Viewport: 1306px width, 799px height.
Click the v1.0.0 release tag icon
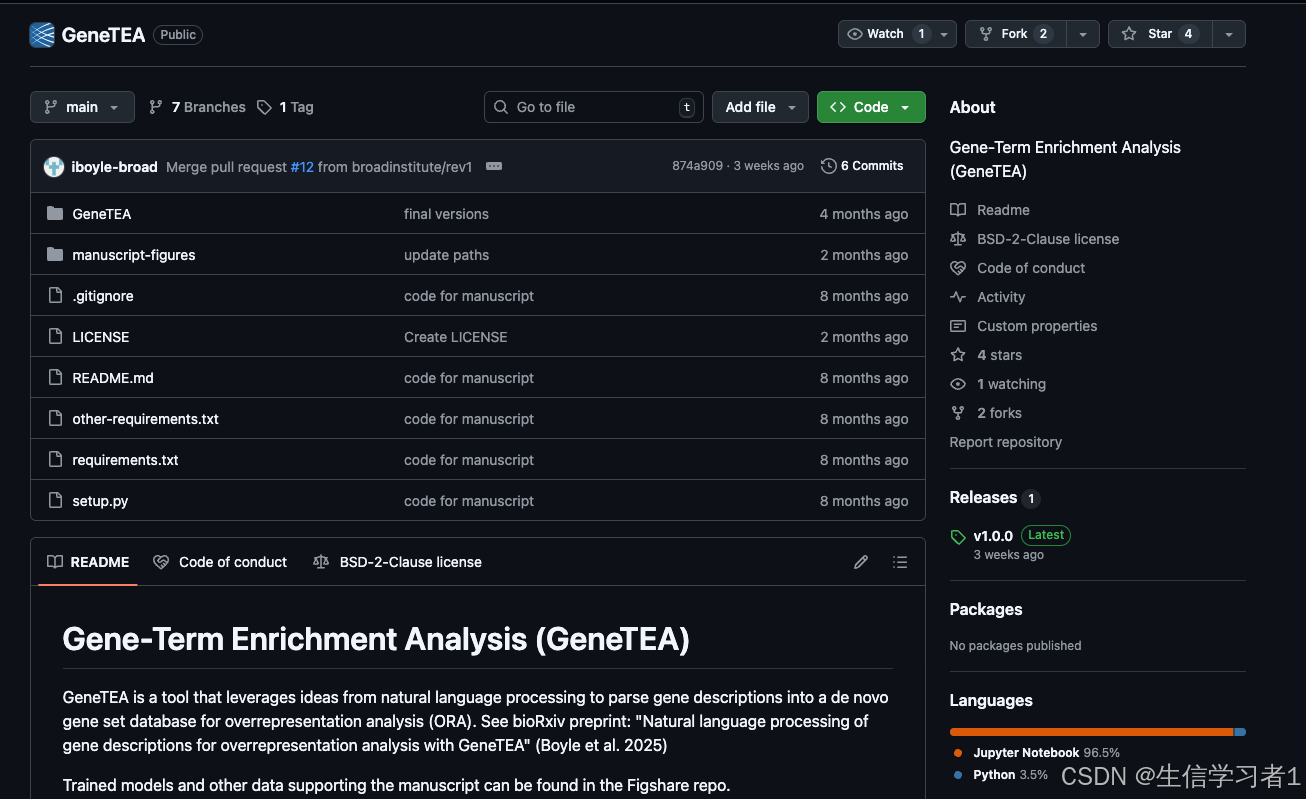[x=958, y=536]
